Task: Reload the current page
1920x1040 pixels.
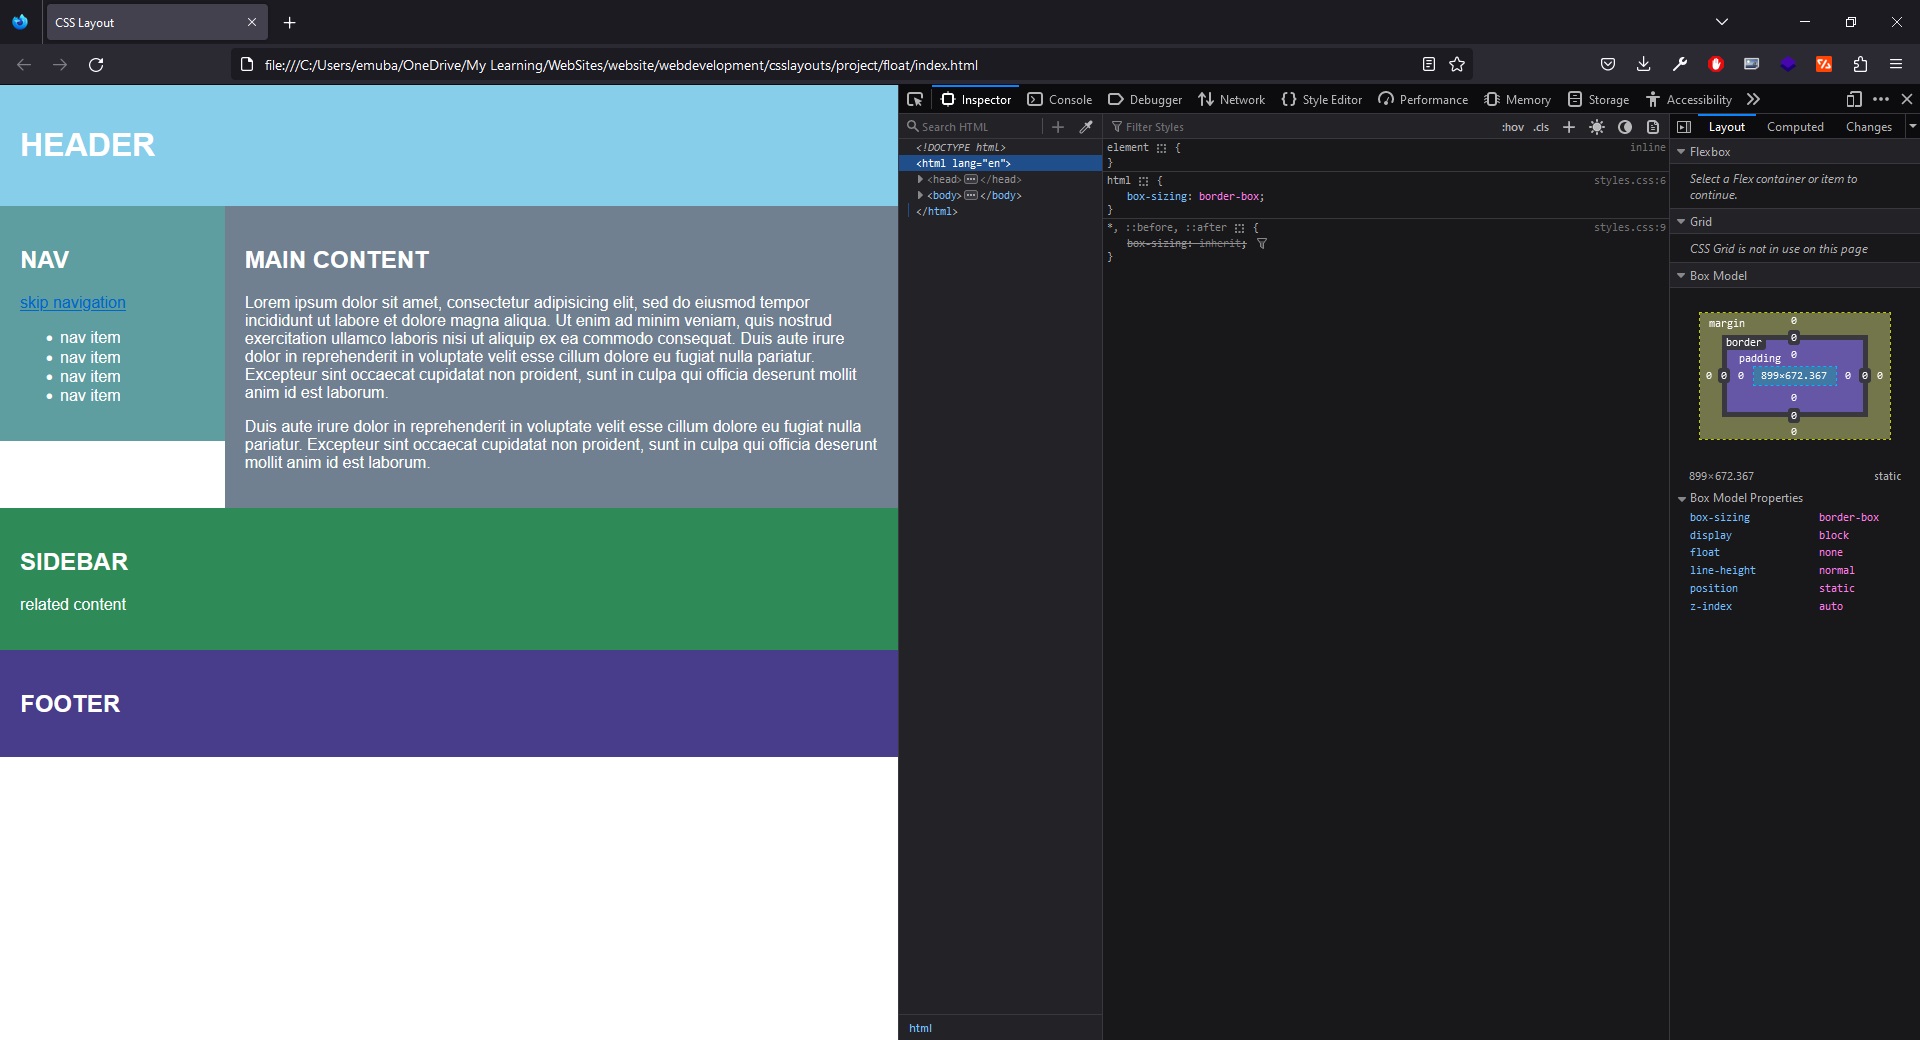Action: click(x=96, y=64)
